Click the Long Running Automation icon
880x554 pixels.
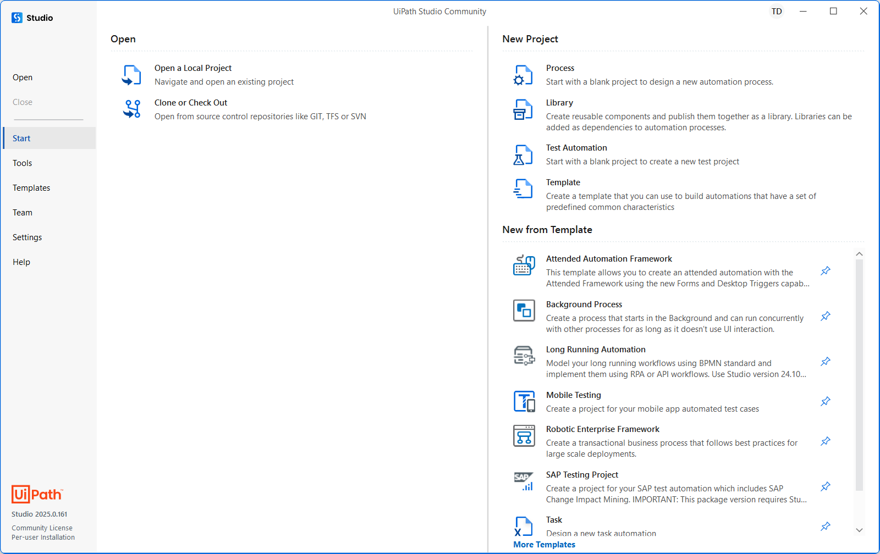(x=524, y=356)
